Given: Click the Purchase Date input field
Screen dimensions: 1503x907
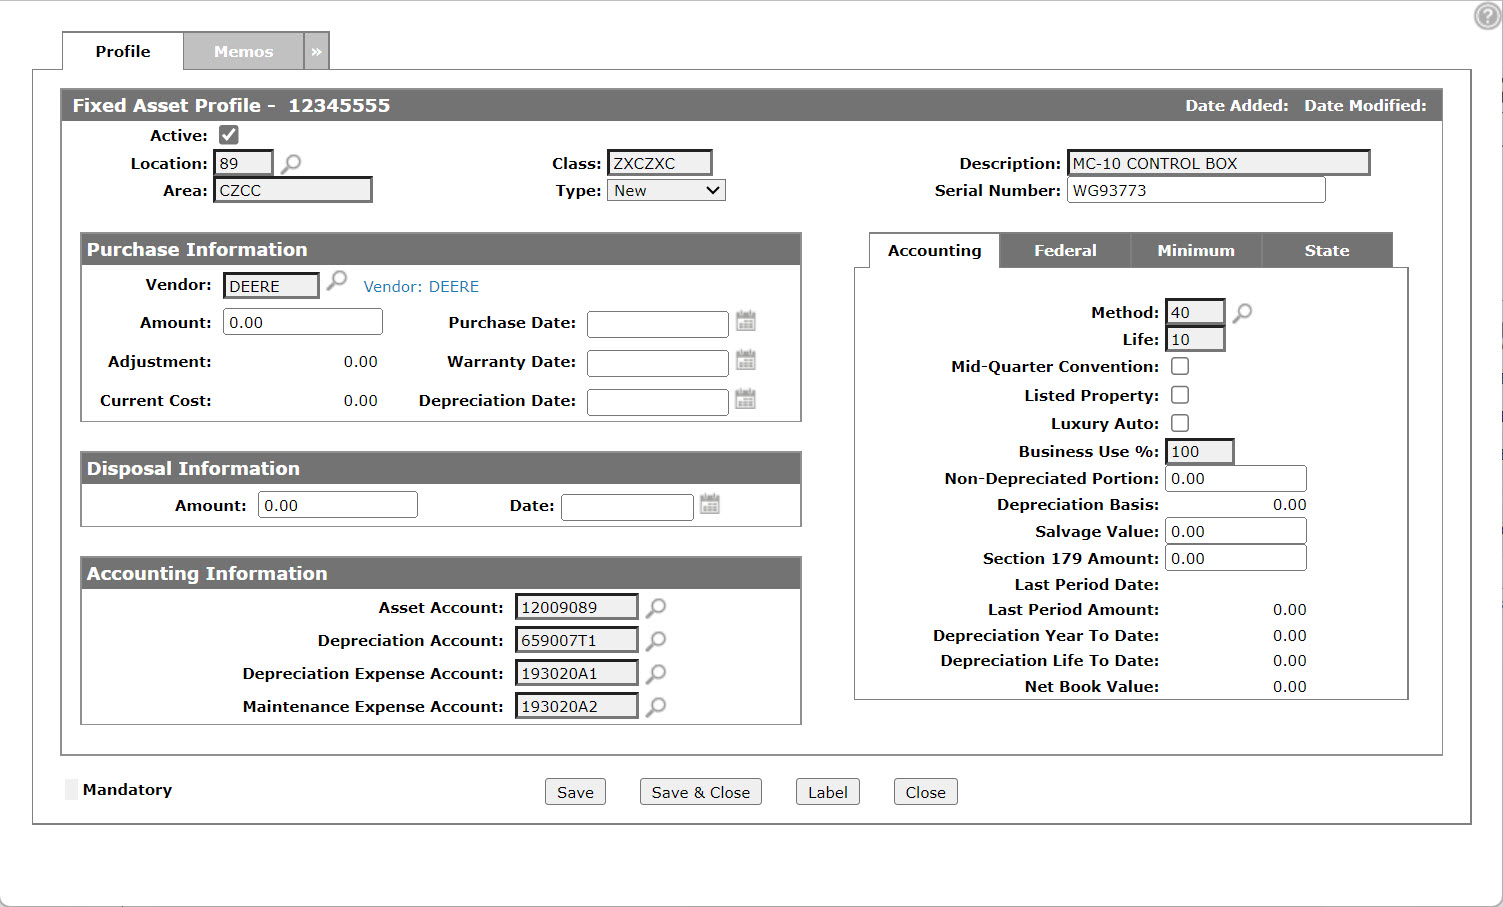Looking at the screenshot, I should coord(658,324).
